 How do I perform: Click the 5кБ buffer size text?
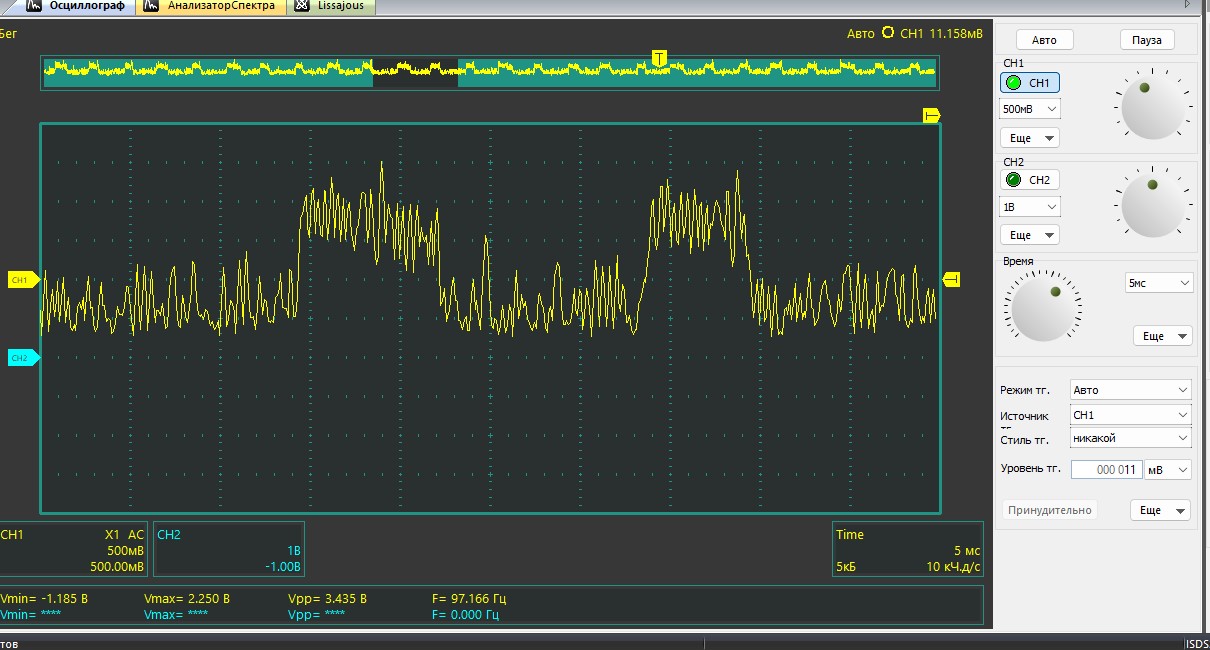[x=846, y=567]
